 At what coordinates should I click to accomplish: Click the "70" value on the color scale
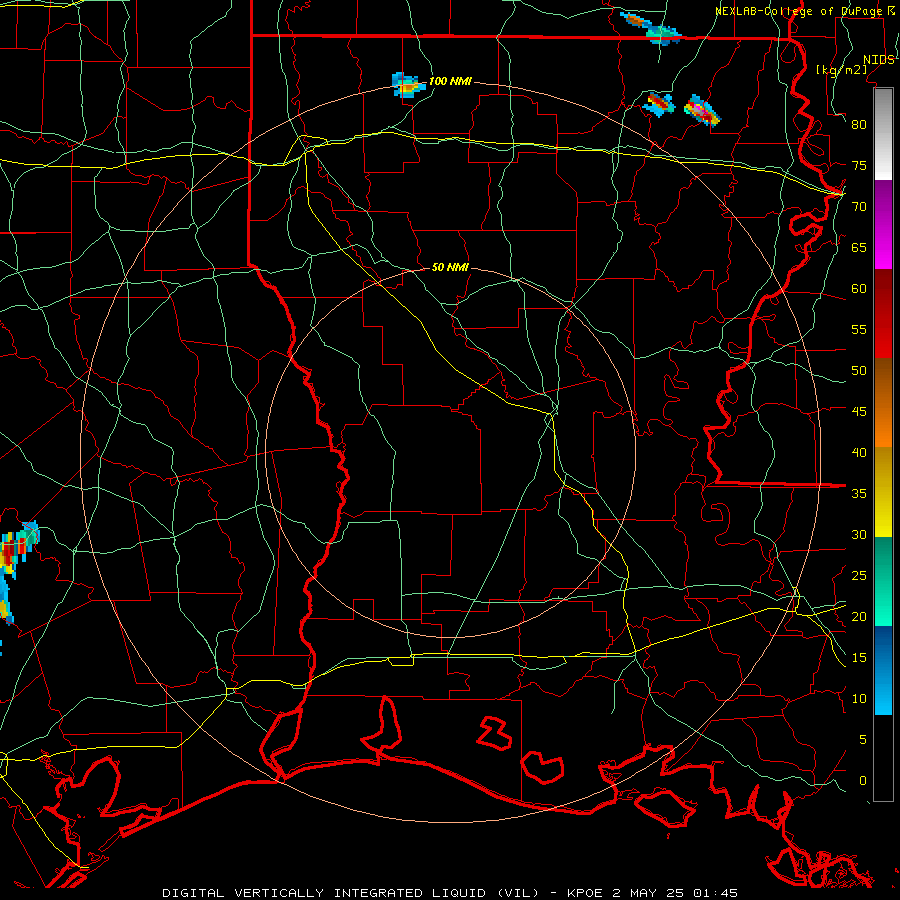point(859,207)
